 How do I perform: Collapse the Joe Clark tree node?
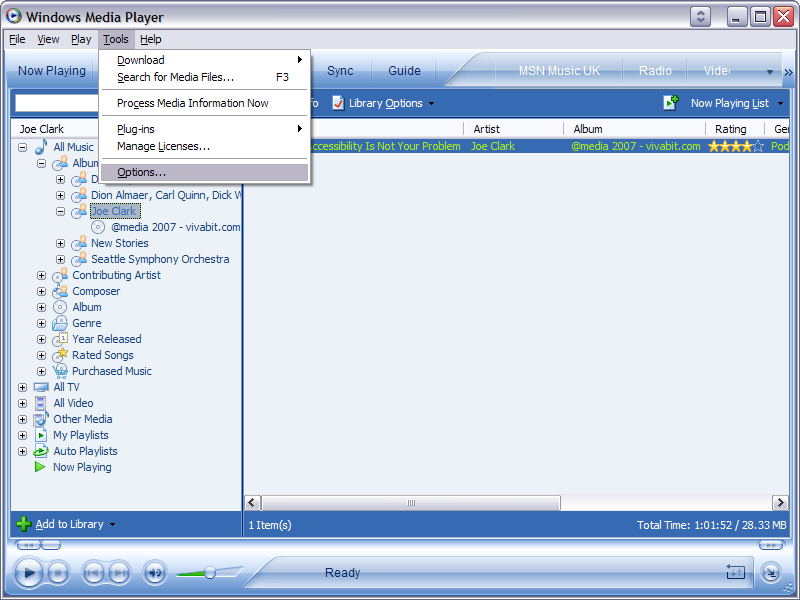coord(60,212)
